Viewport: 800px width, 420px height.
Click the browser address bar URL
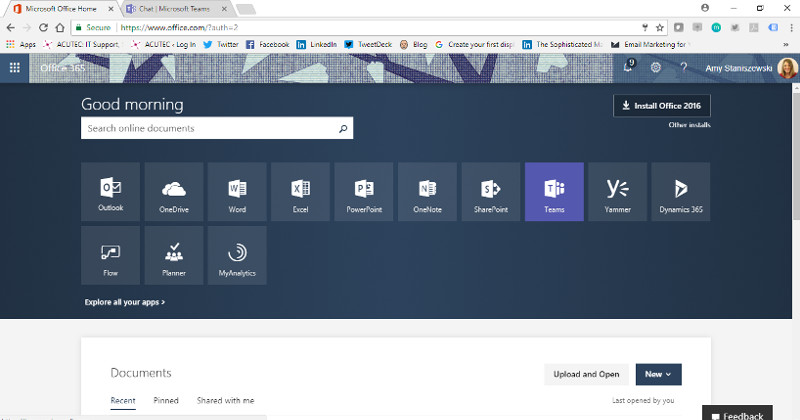pyautogui.click(x=180, y=28)
